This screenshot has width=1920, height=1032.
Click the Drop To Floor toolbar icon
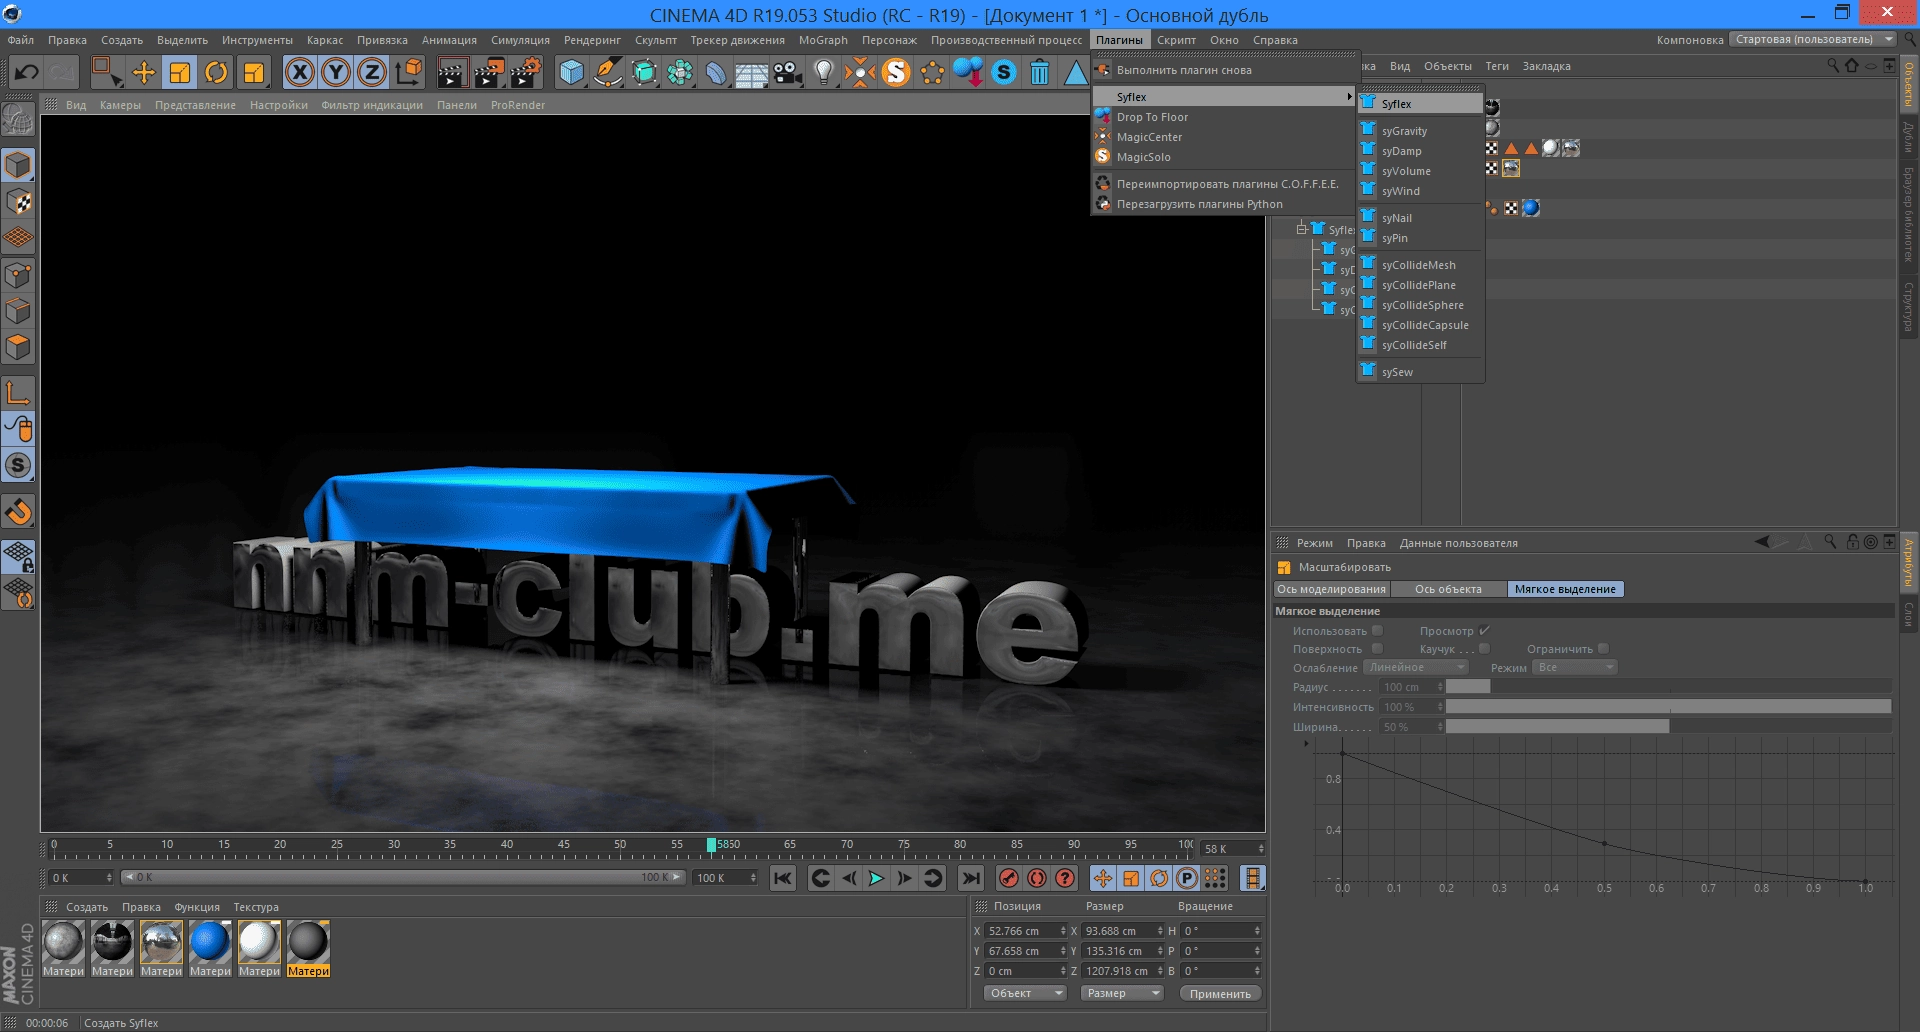coord(968,72)
